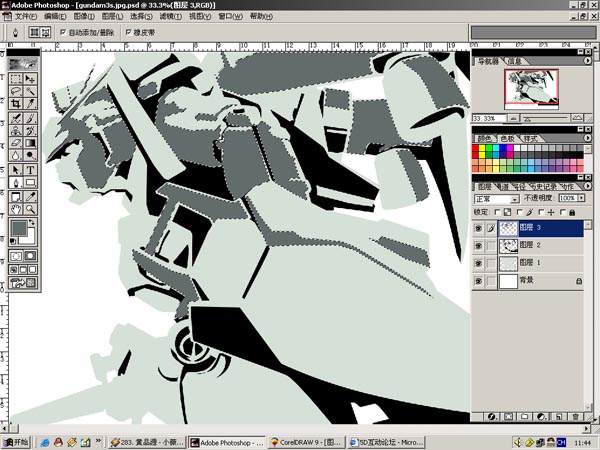The image size is (600, 450).
Task: Click the add layer mask icon
Action: click(509, 416)
